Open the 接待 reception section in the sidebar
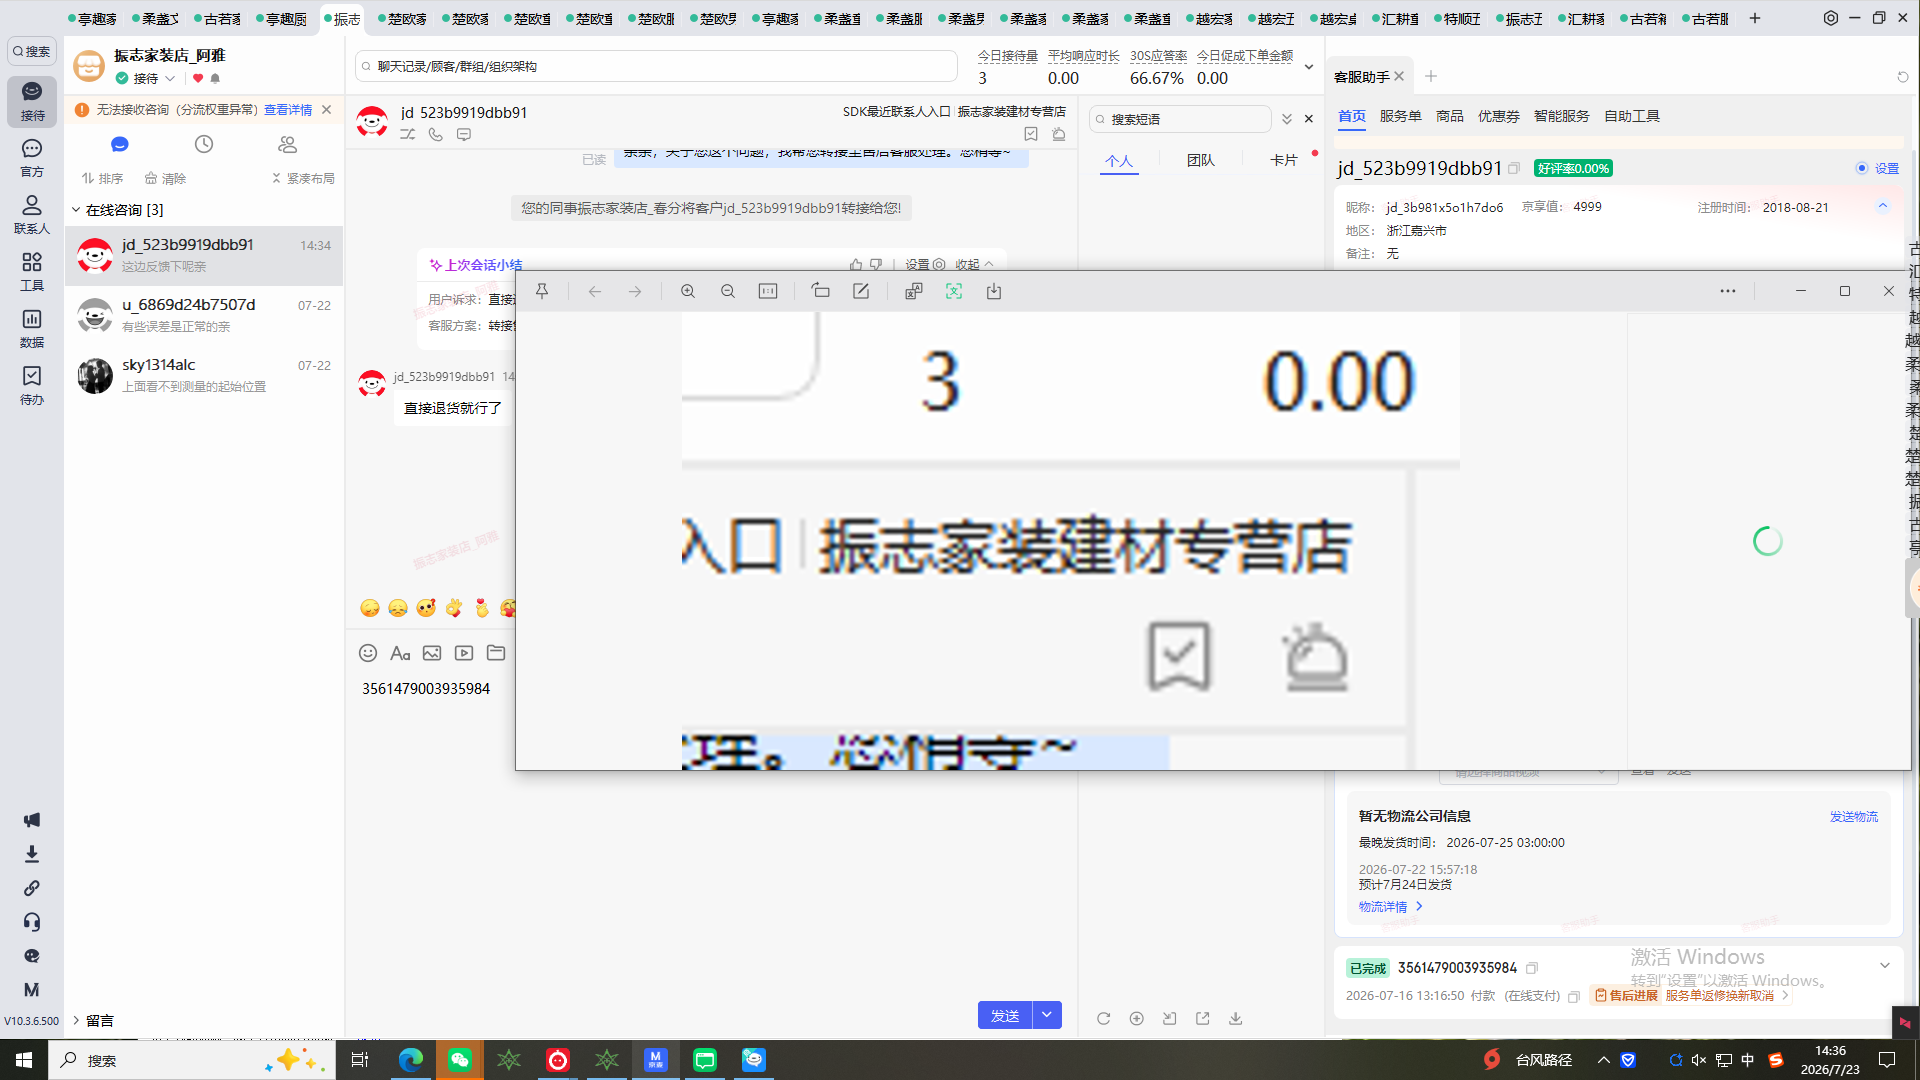1920x1080 pixels. [32, 101]
